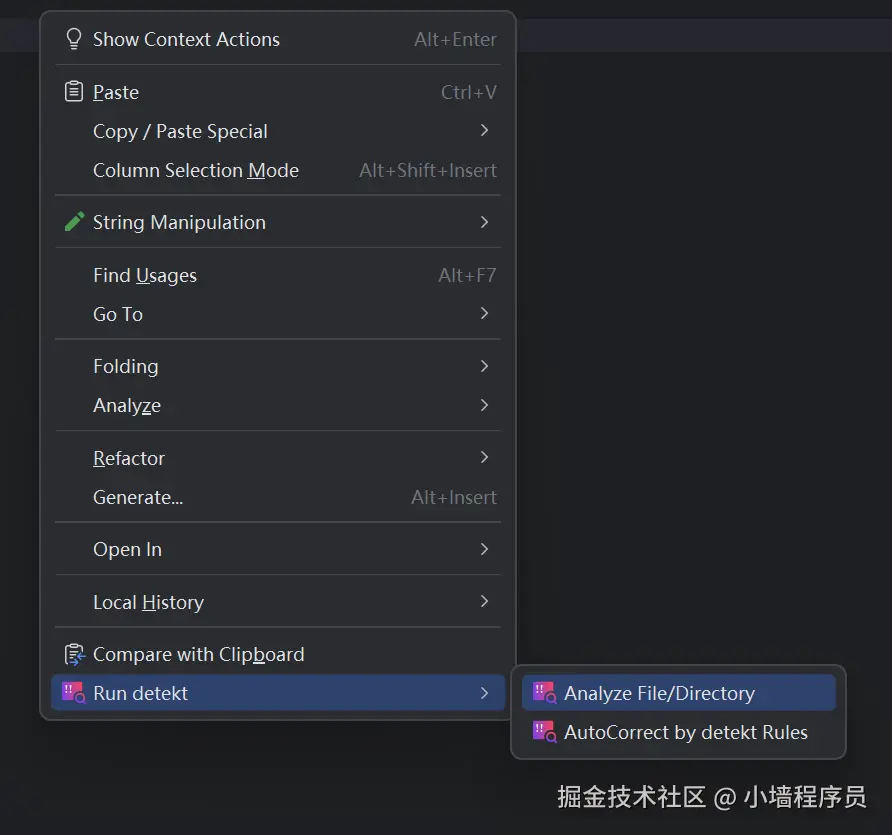Click the clipboard Paste icon

click(x=73, y=92)
